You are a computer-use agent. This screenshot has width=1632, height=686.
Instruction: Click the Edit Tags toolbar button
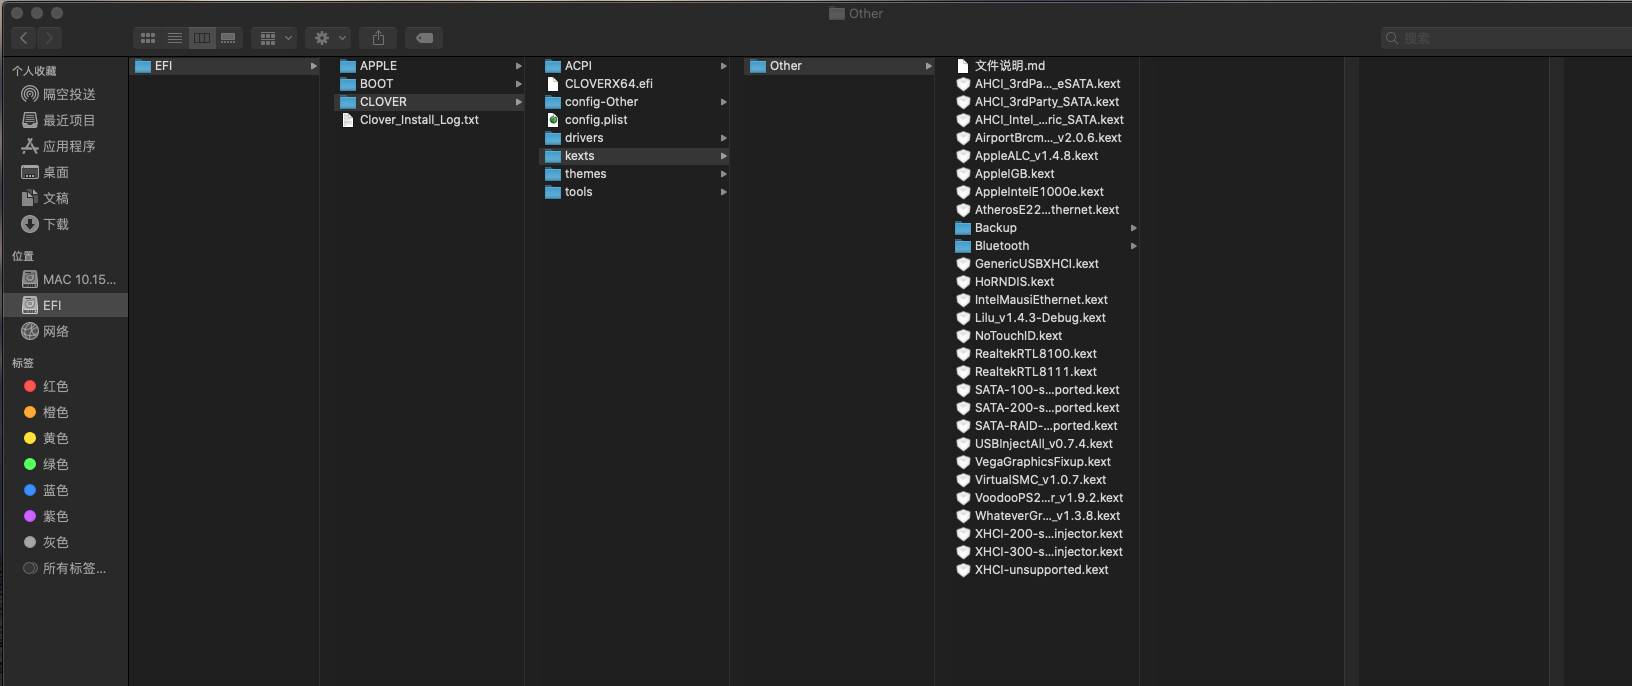point(424,38)
